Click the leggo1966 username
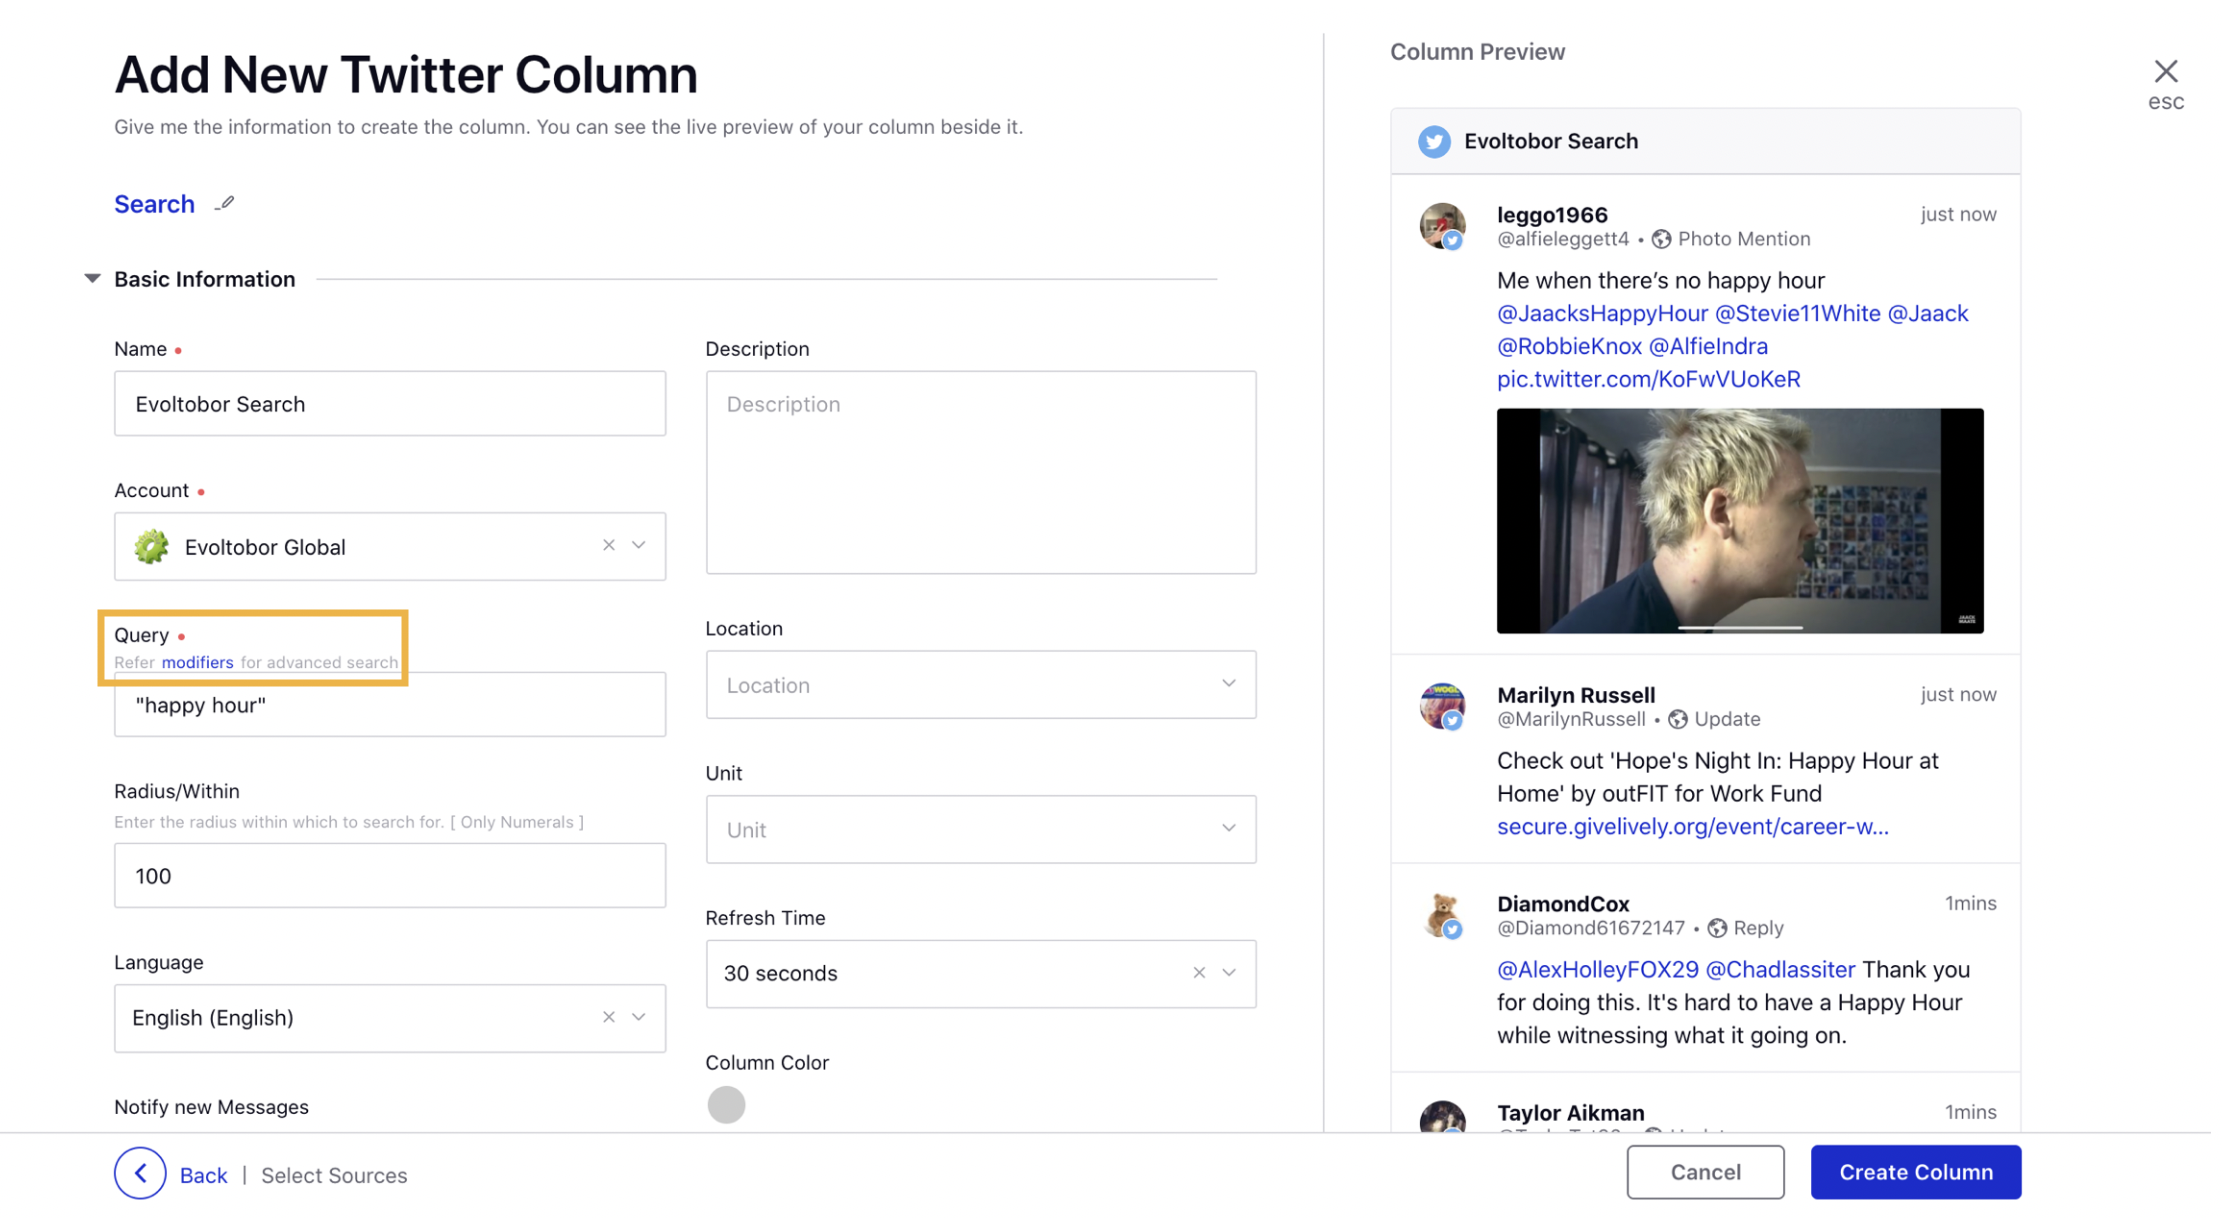Screen dimensions: 2222x1218 pos(1552,215)
